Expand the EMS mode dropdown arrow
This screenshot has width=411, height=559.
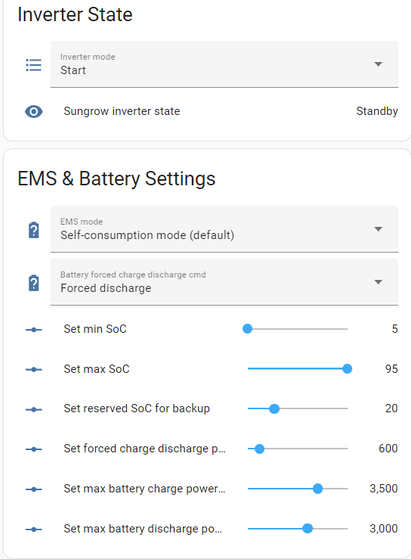(378, 229)
